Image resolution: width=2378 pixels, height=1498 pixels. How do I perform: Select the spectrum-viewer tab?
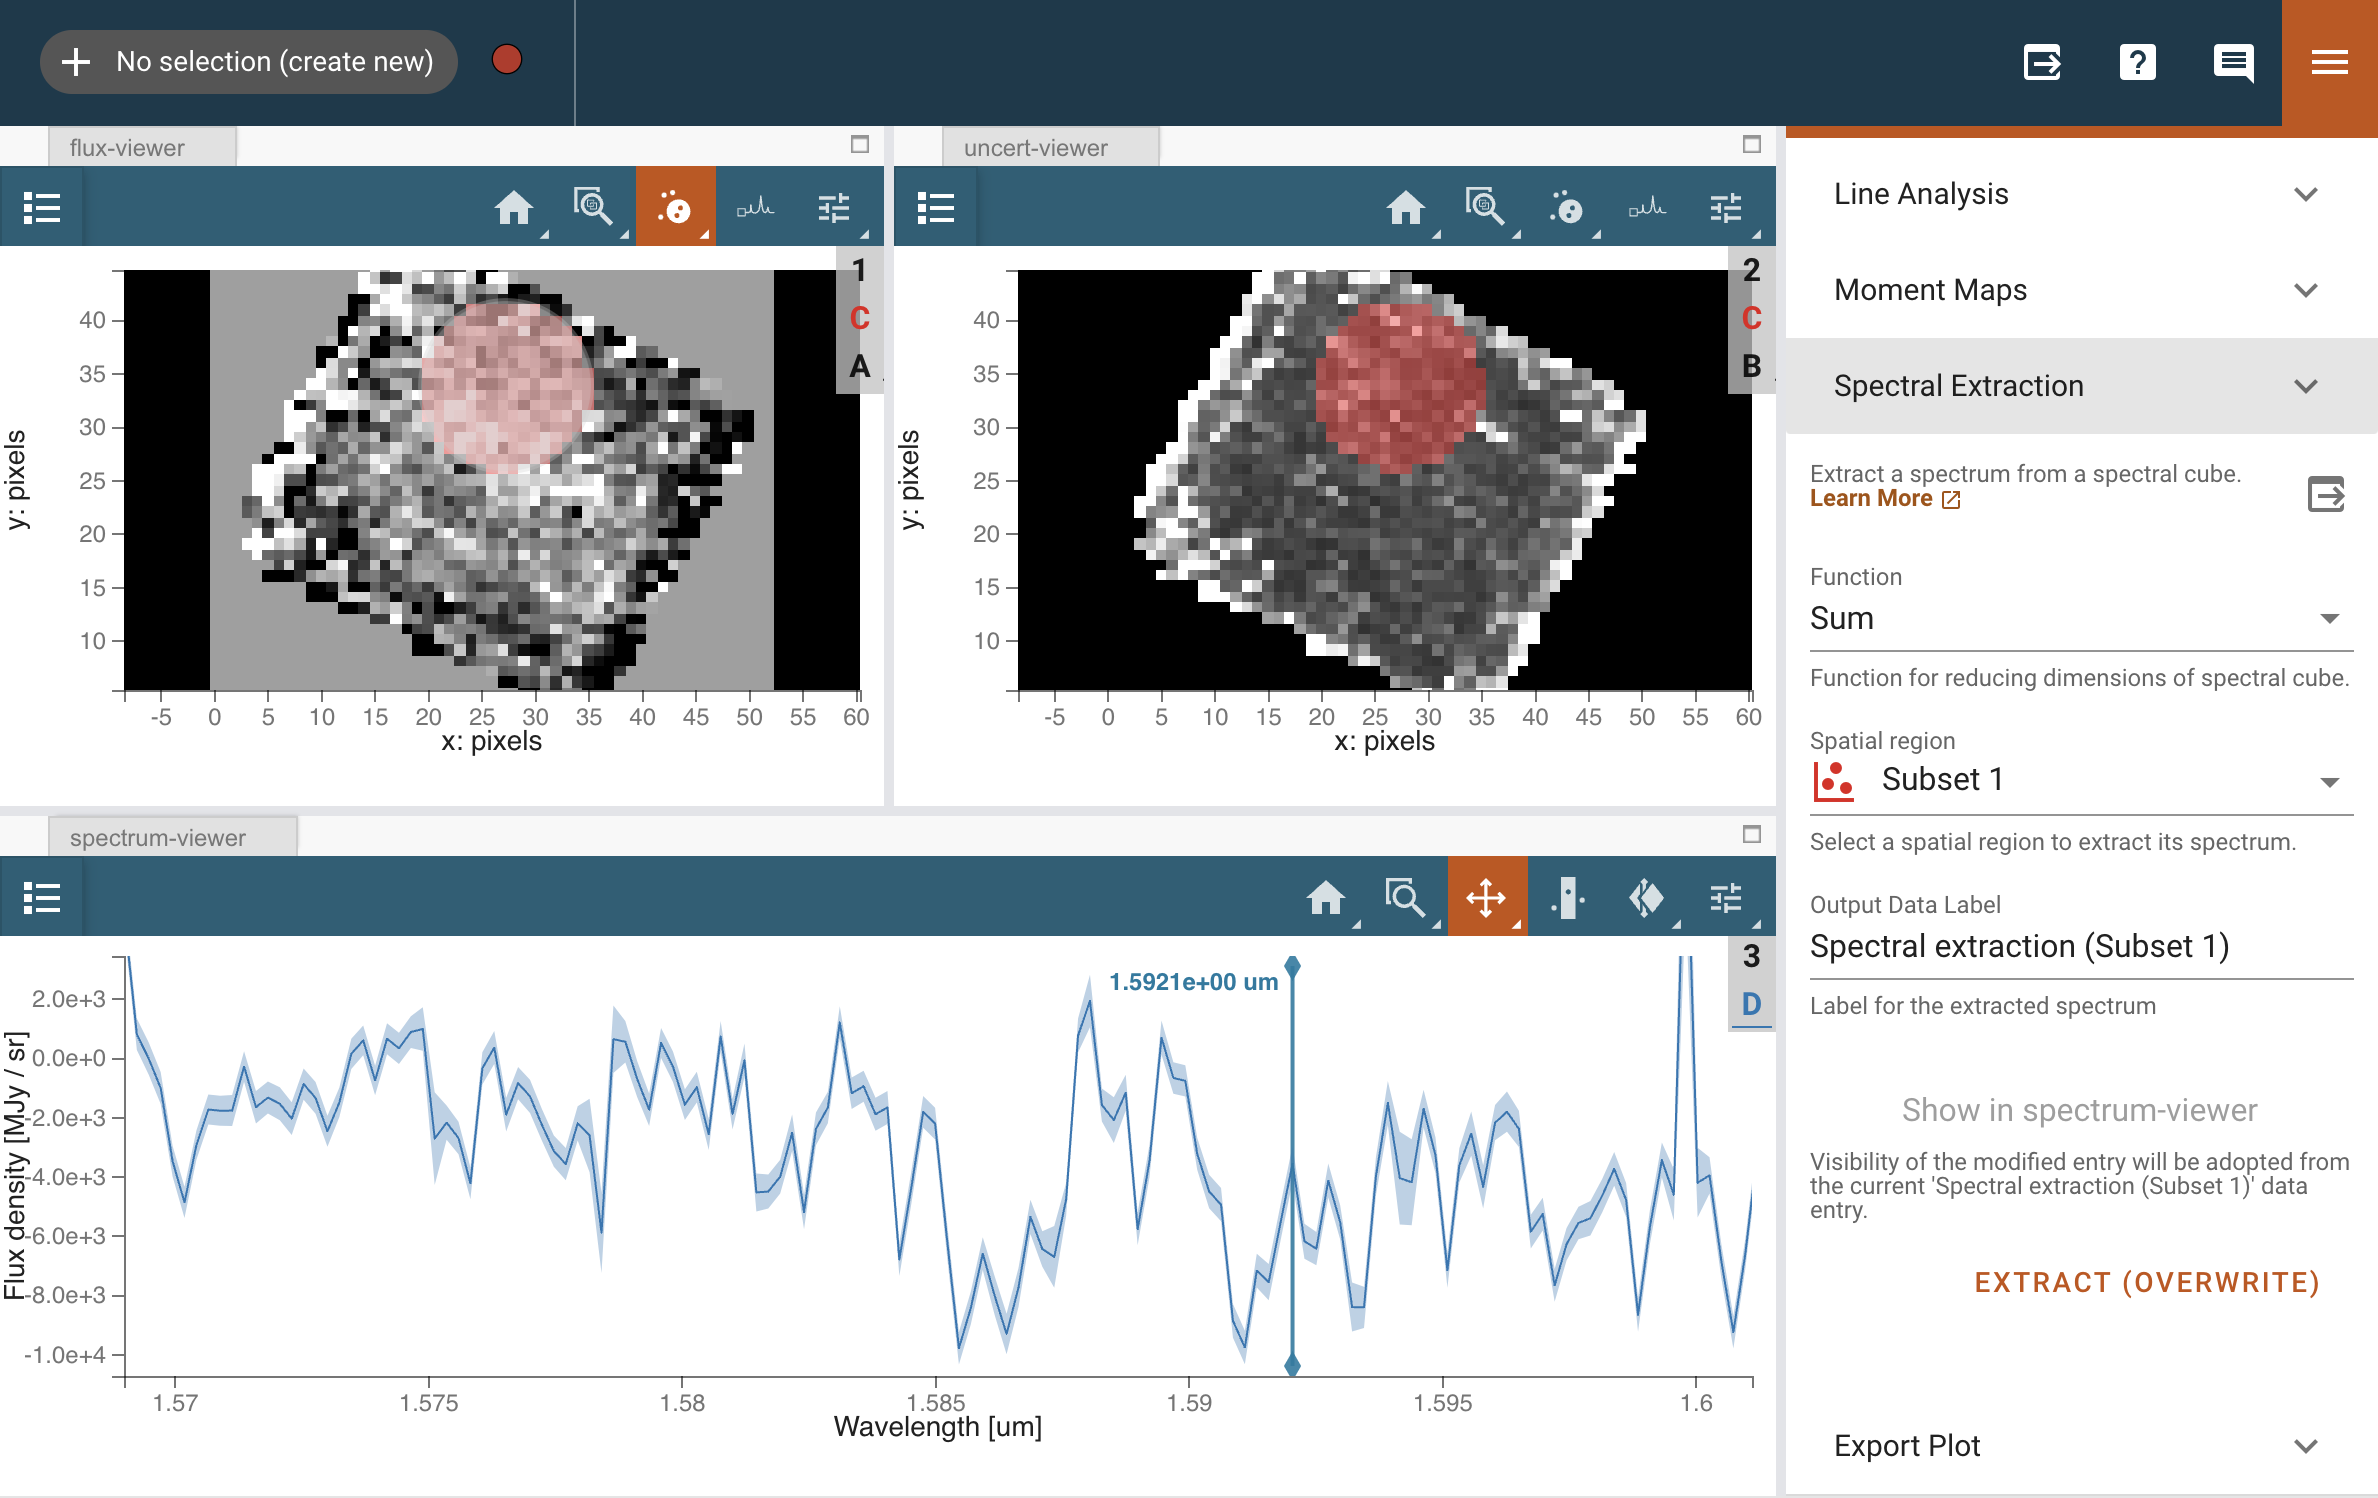(156, 837)
